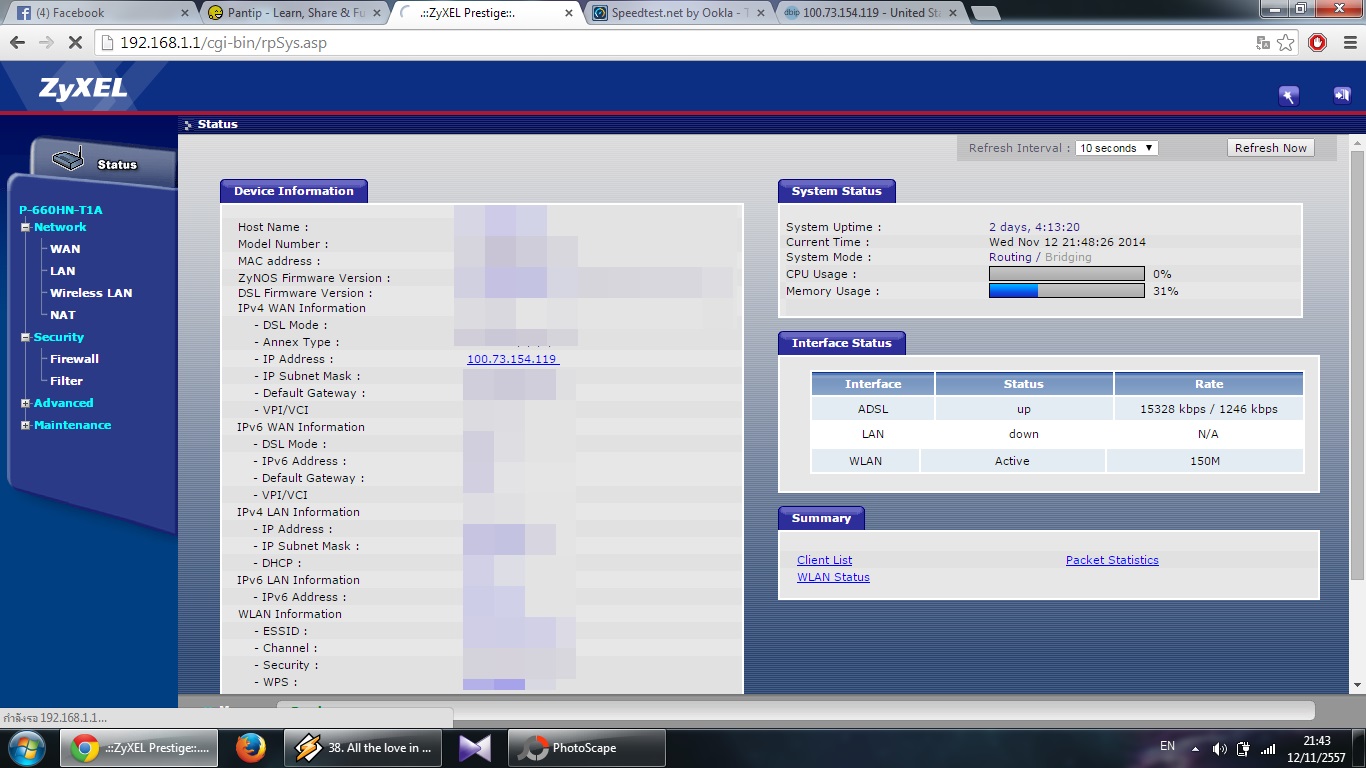Image resolution: width=1366 pixels, height=768 pixels.
Task: Open the WAN menu item
Action: coord(65,249)
